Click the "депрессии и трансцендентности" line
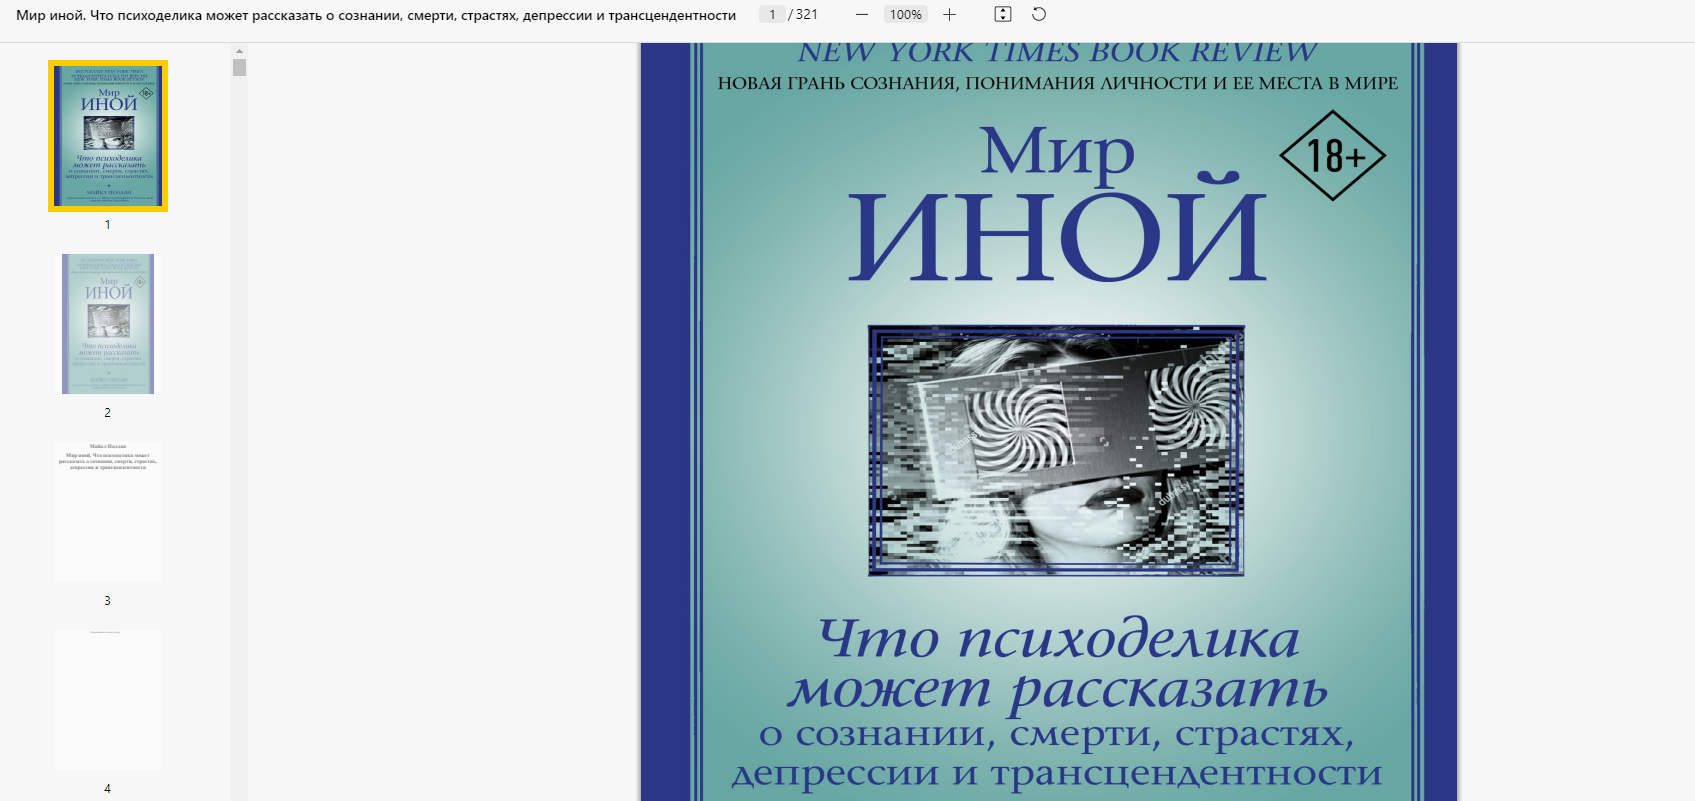Image resolution: width=1695 pixels, height=801 pixels. [x=1057, y=773]
